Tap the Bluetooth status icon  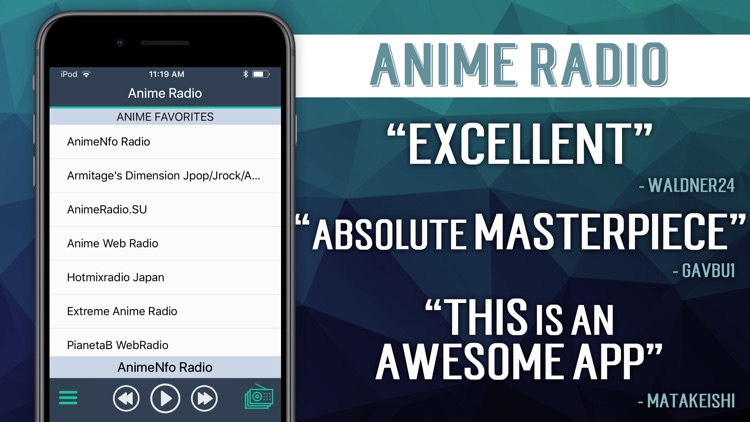[245, 74]
